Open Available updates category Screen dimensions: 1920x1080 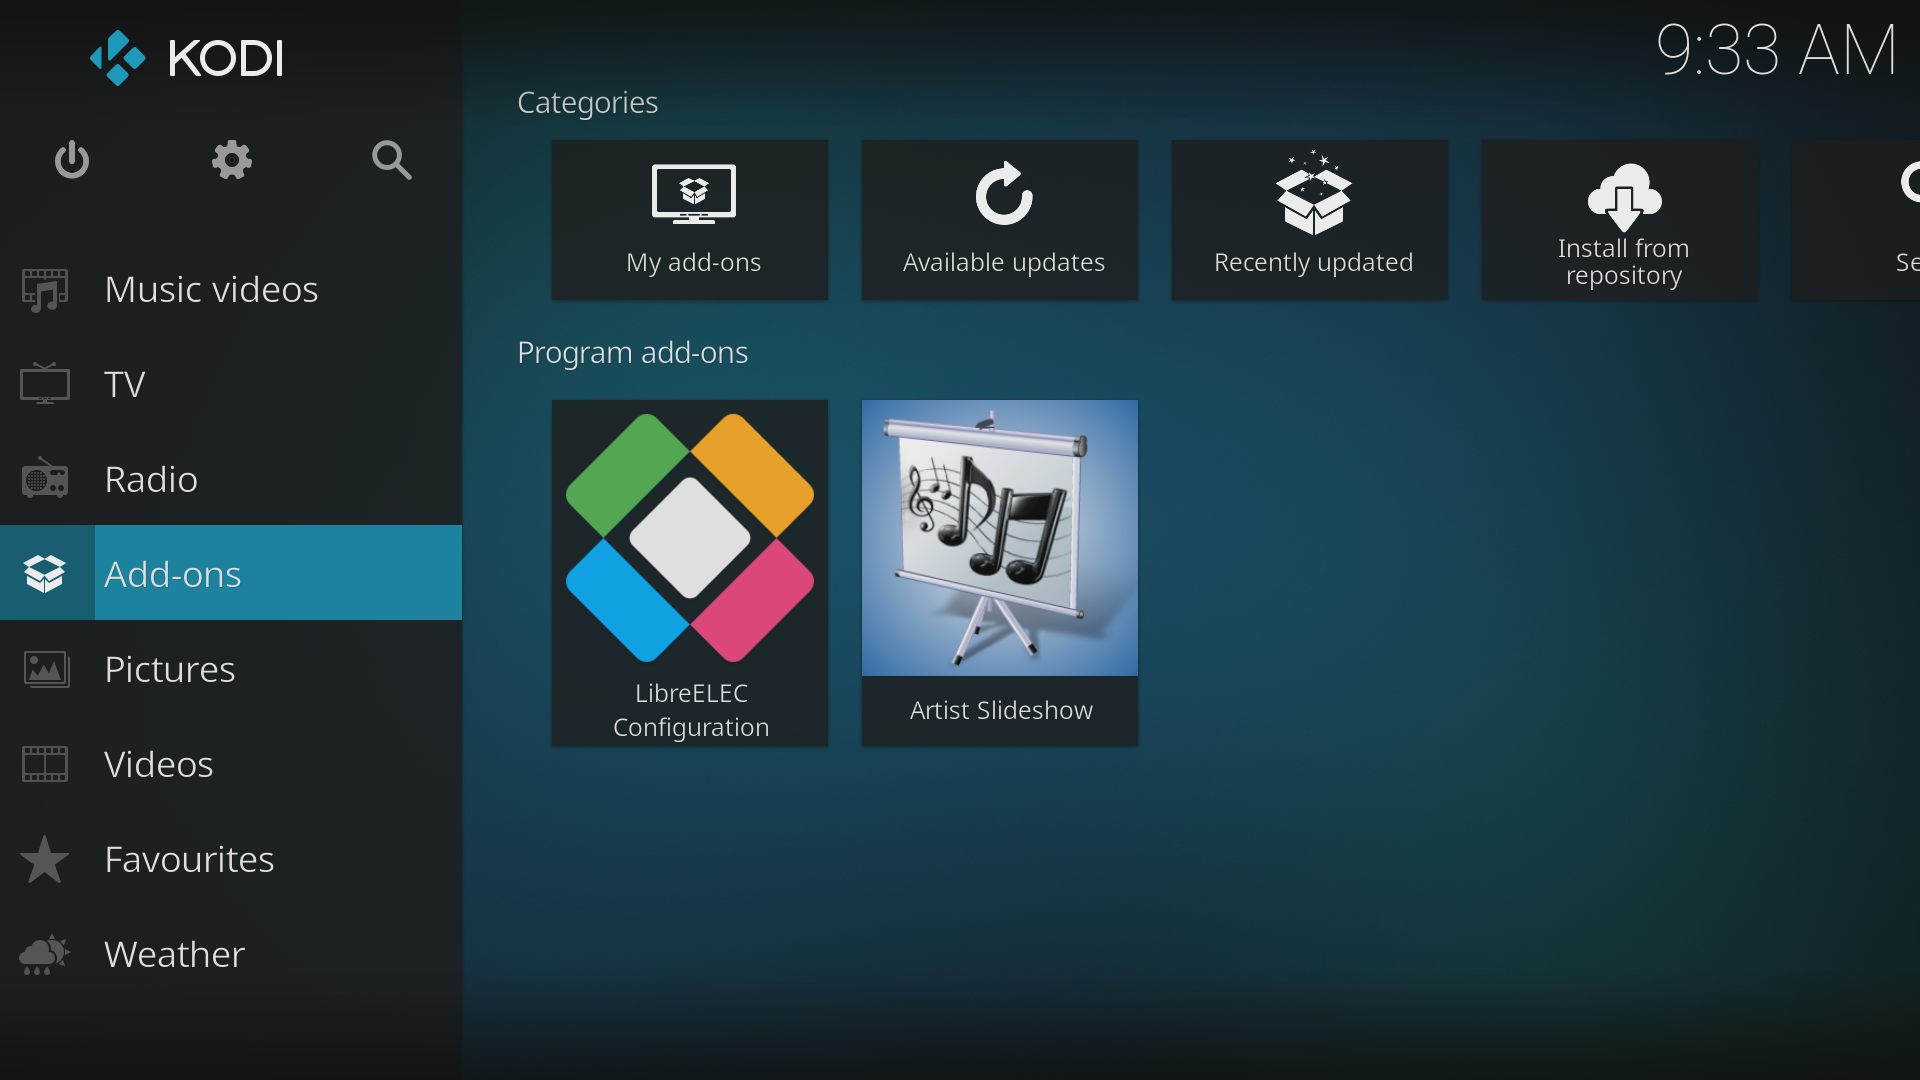(x=1000, y=220)
